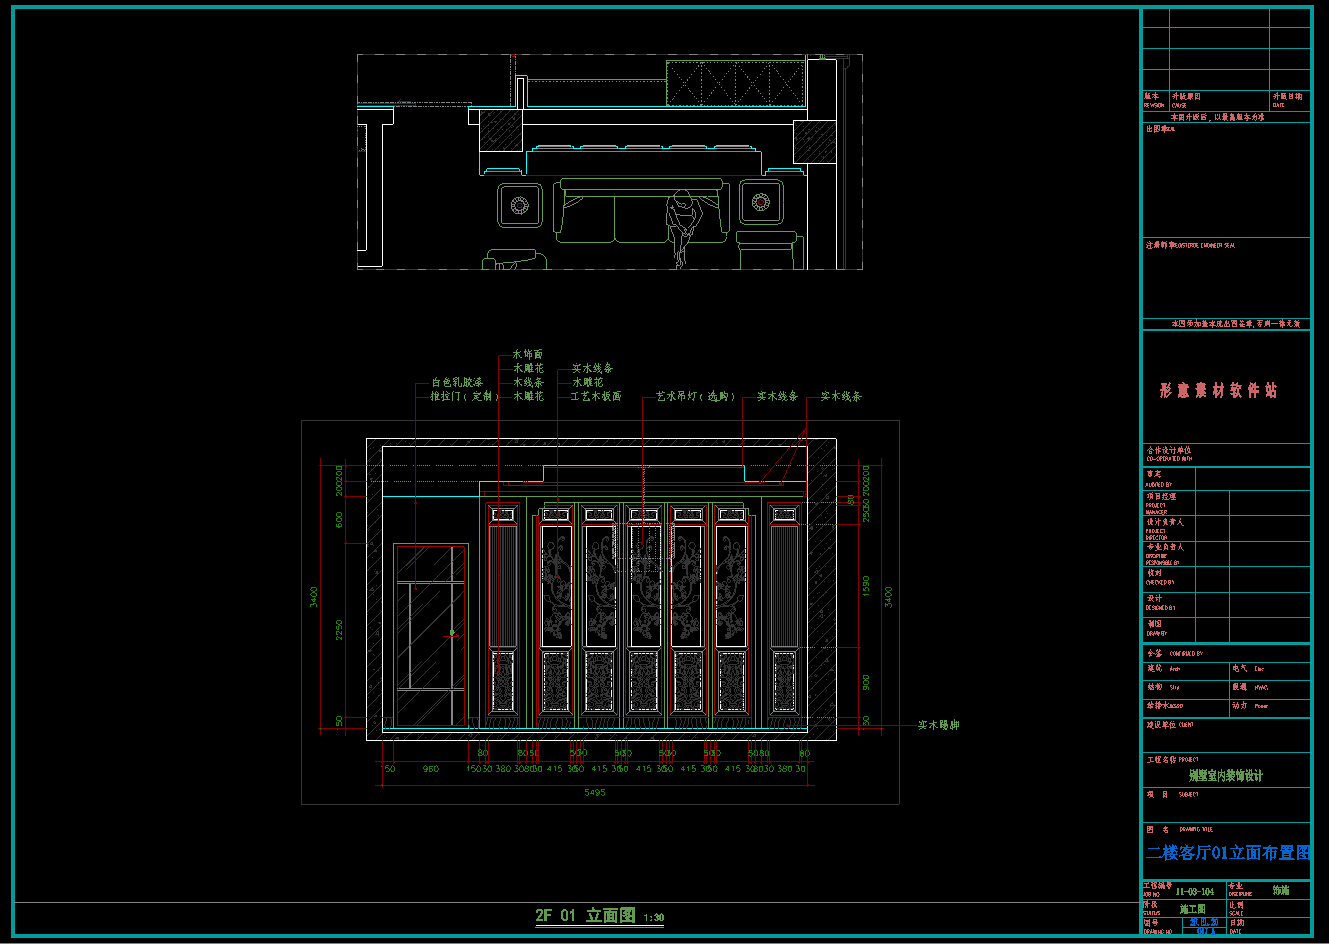Select the 暖通 HVAC label

coord(1240,687)
